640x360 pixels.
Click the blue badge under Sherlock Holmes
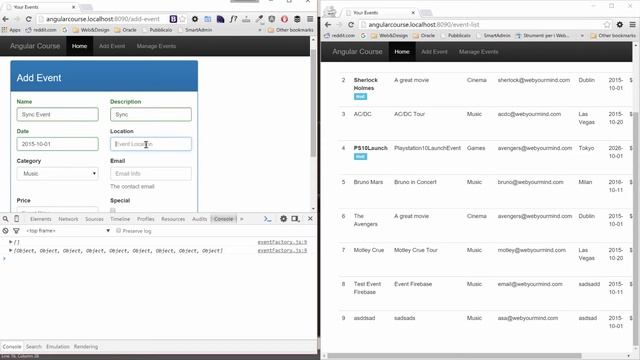(360, 97)
